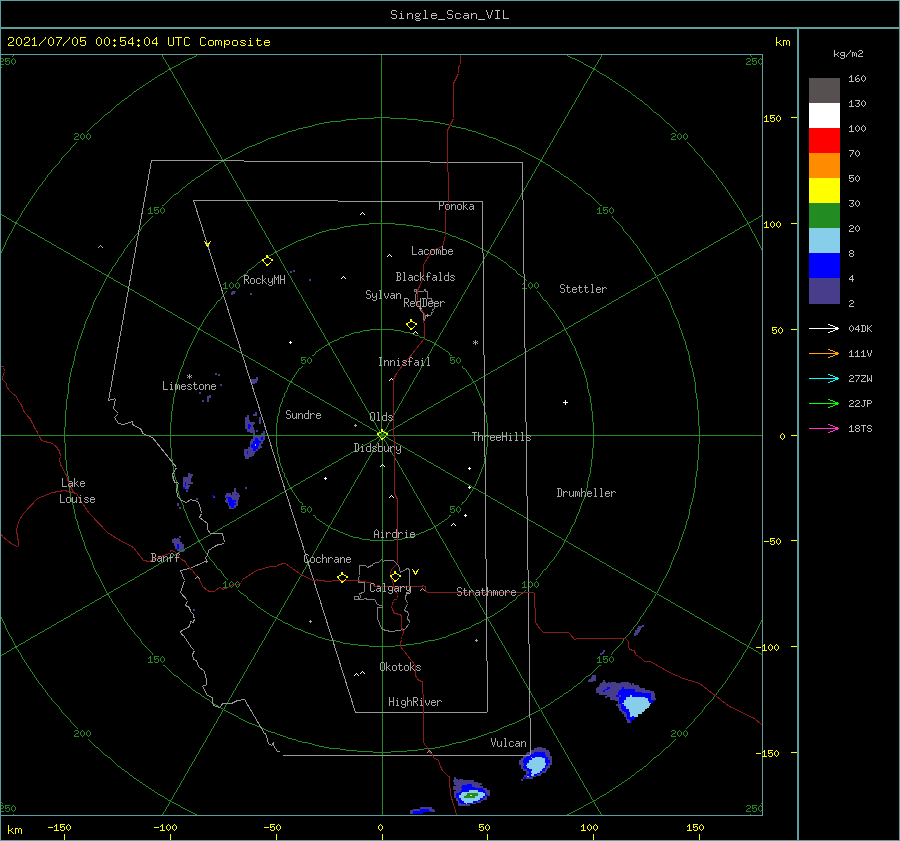
Task: Click the Innisfail map label
Action: click(404, 362)
